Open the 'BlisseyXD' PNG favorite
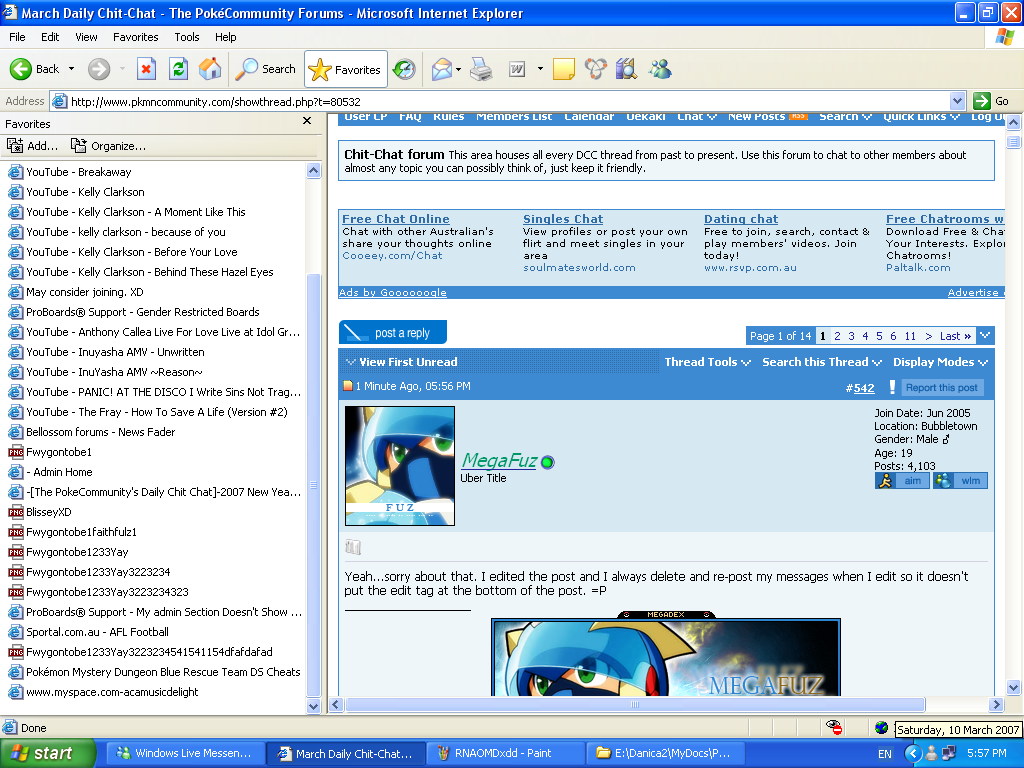The image size is (1024, 768). 40,512
